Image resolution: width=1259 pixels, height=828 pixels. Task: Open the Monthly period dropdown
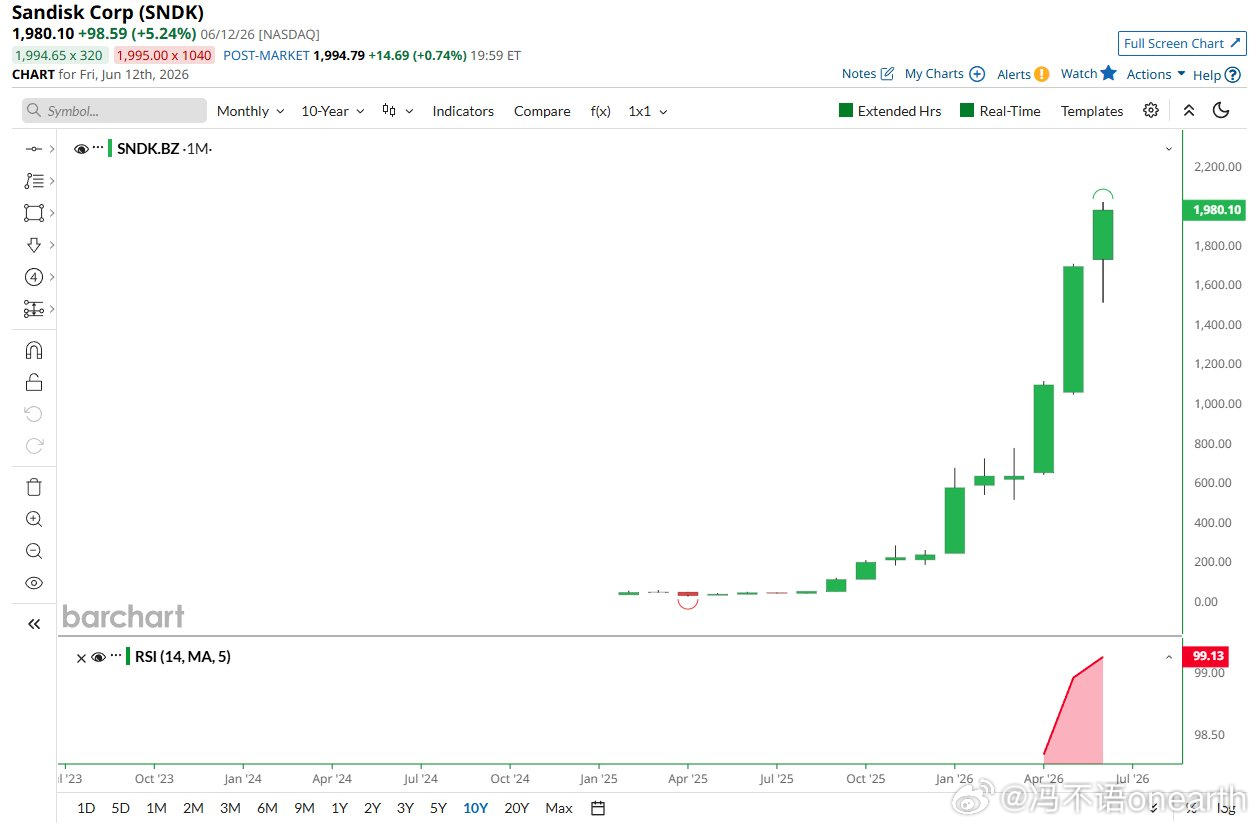tap(250, 111)
